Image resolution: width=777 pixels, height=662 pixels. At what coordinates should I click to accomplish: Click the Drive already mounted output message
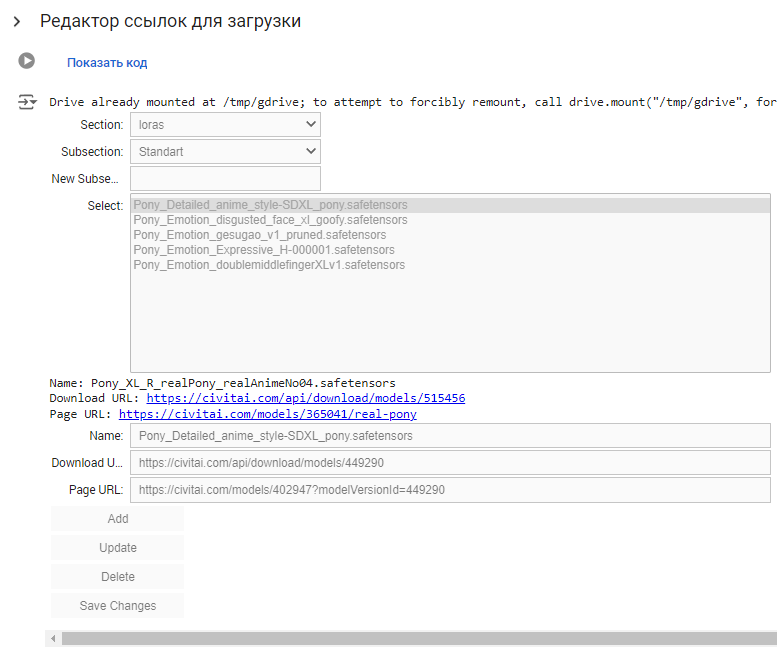tap(413, 102)
